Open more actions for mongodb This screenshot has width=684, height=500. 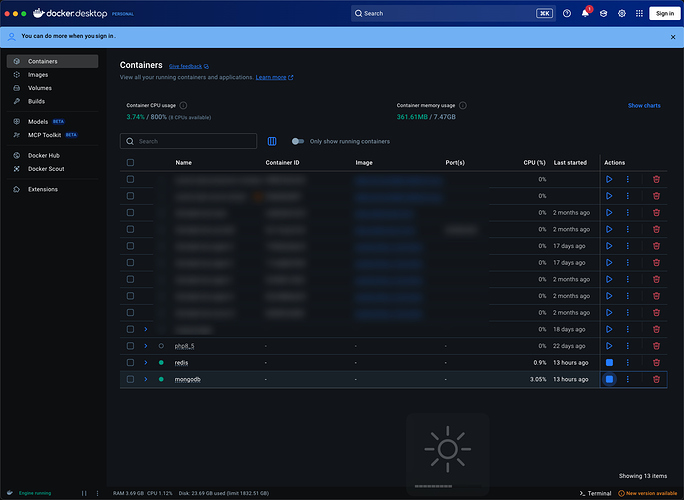tap(627, 379)
